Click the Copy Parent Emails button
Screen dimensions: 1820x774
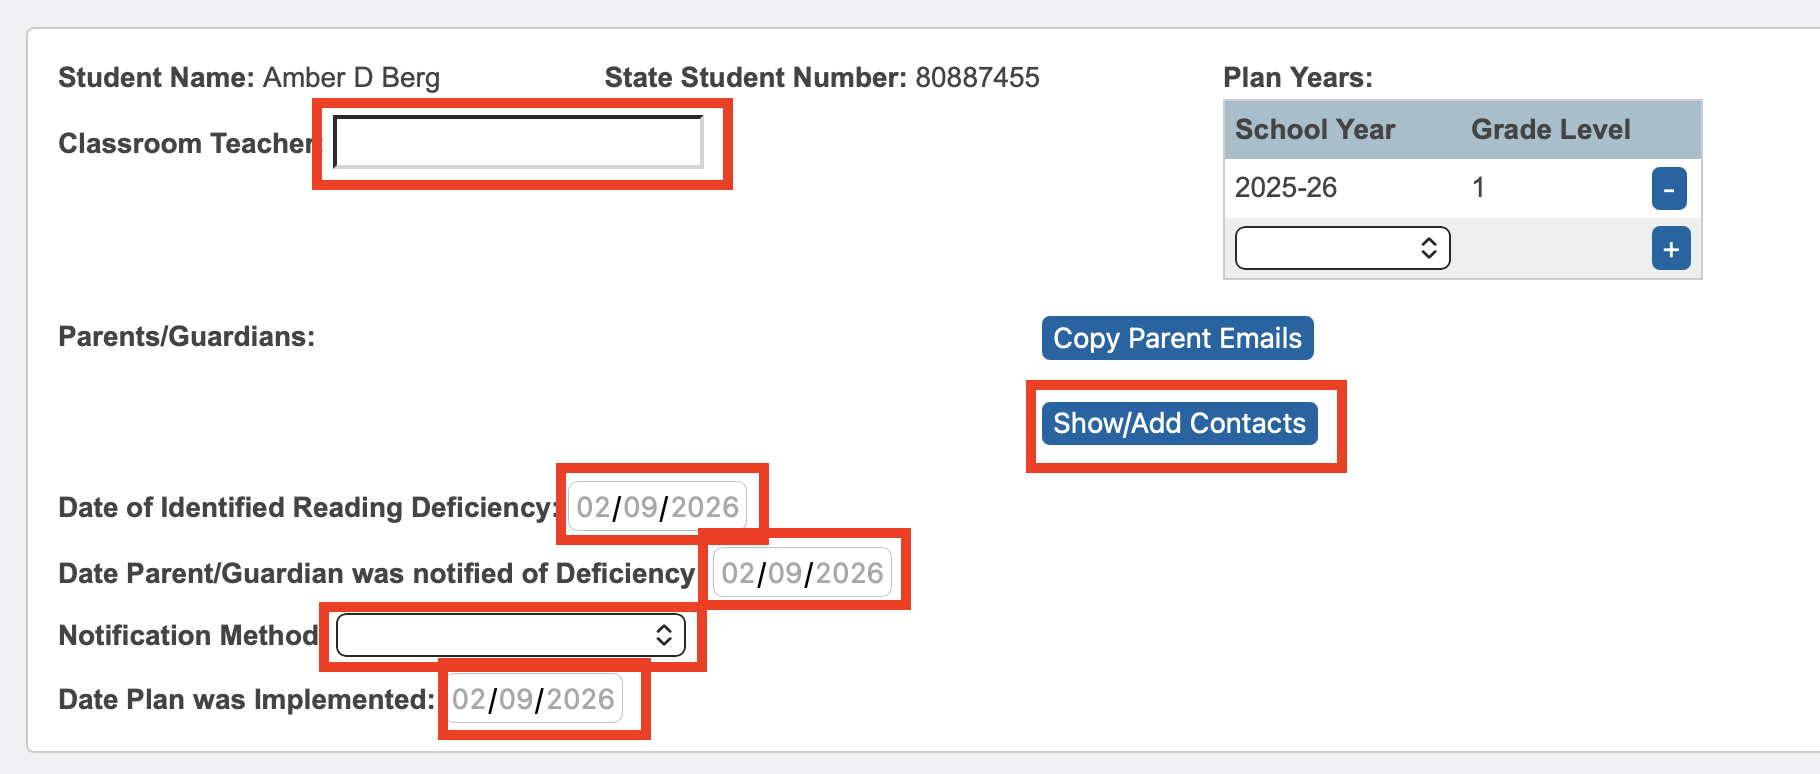[x=1177, y=338]
